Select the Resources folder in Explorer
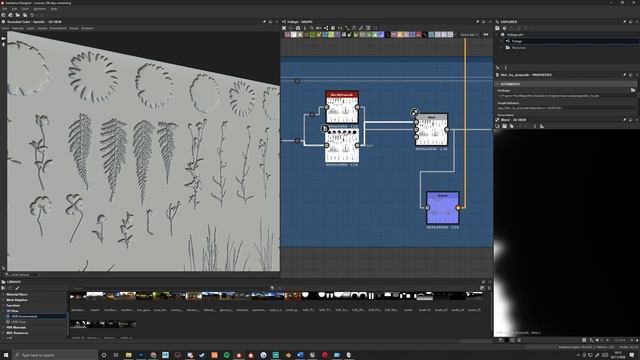Screen dimensions: 640x360 pos(519,48)
